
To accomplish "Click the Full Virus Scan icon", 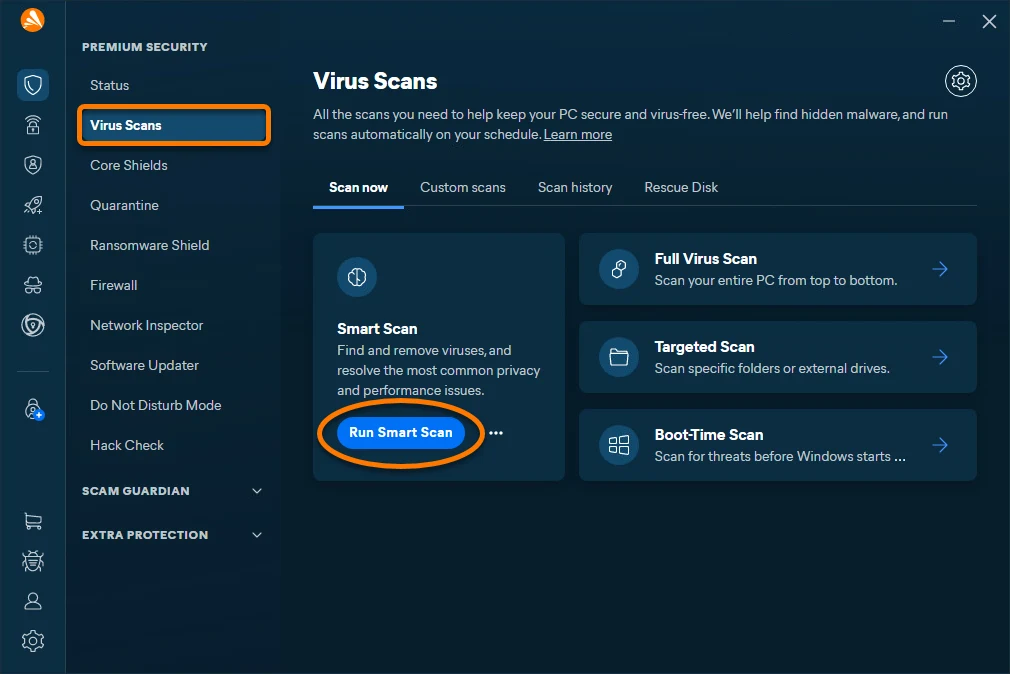I will [619, 269].
